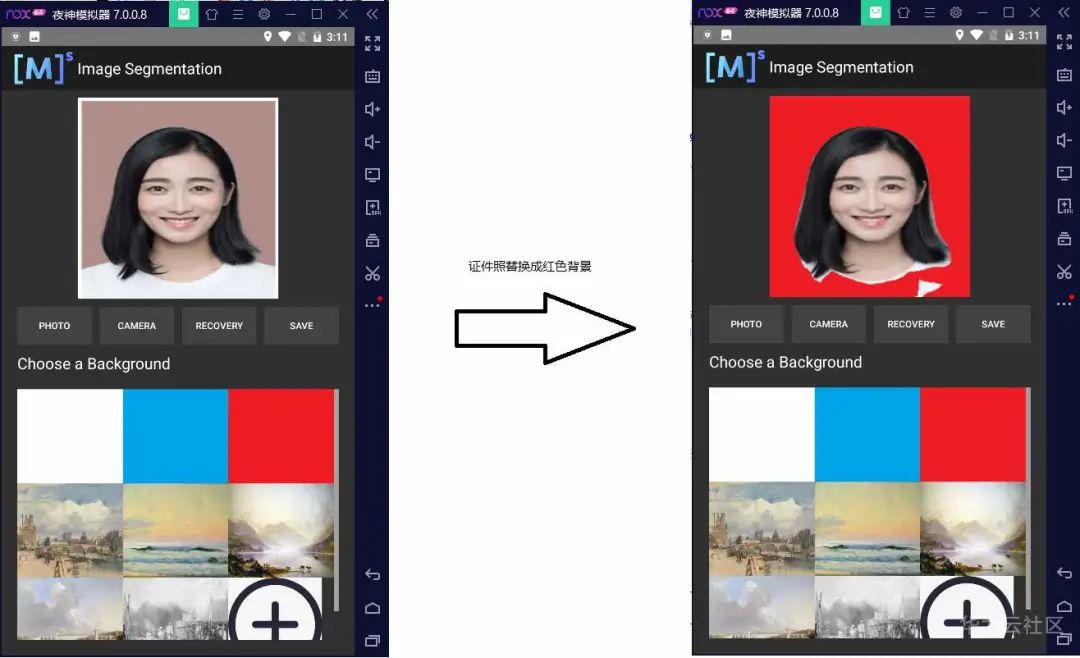Add custom background with plus icon, right window
Viewport: 1080px width, 658px height.
tap(967, 608)
